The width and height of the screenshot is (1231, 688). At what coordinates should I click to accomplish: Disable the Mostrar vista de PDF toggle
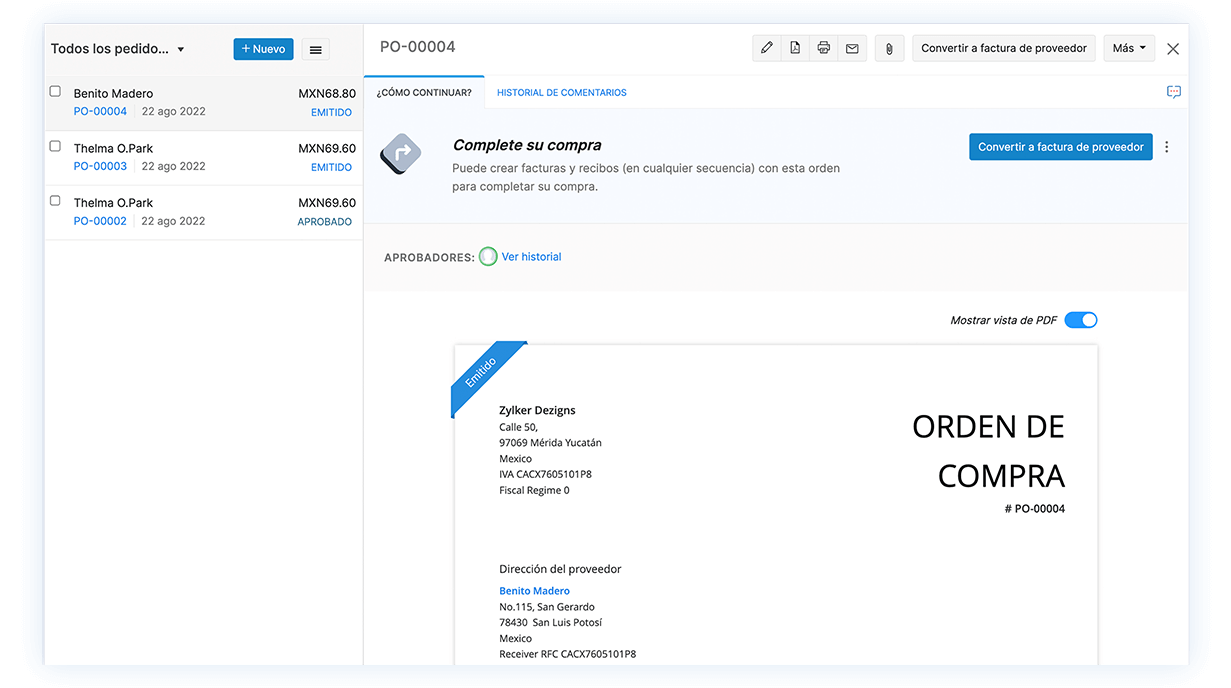1080,319
